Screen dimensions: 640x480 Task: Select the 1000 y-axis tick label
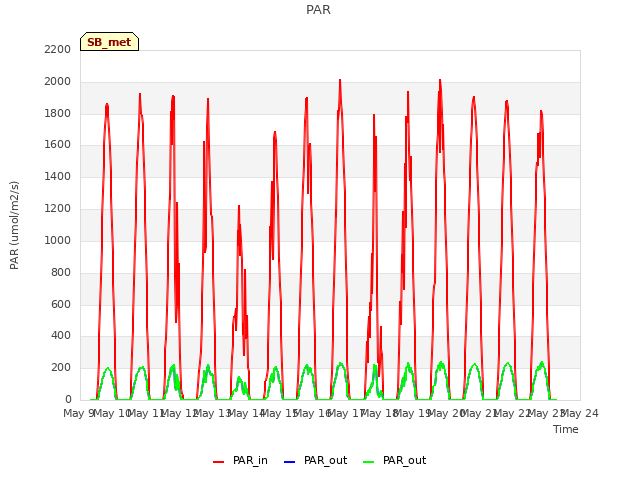tap(58, 240)
